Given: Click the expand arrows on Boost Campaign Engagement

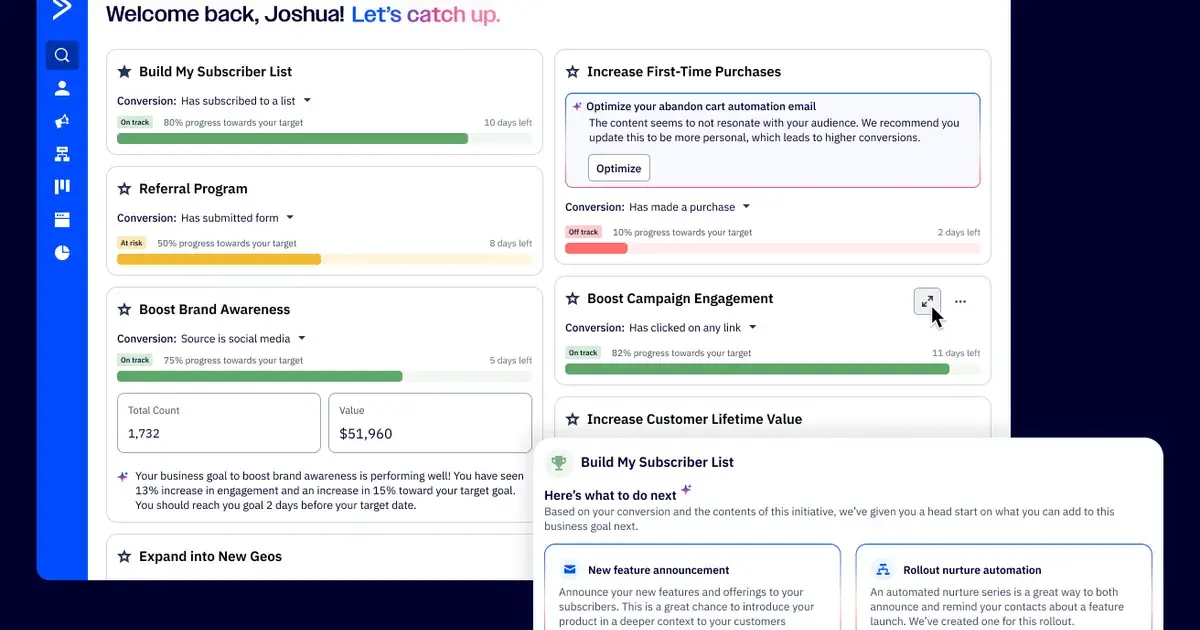Looking at the screenshot, I should (926, 301).
